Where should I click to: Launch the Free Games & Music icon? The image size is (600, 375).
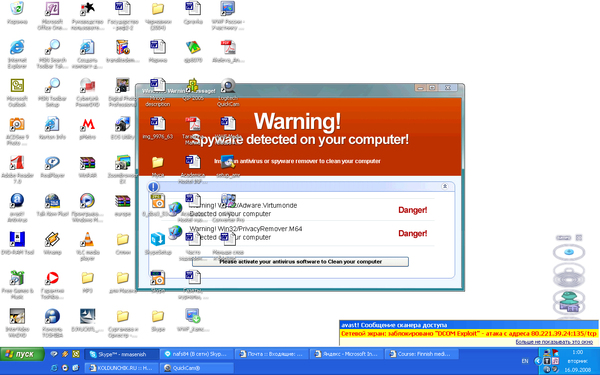point(17,278)
